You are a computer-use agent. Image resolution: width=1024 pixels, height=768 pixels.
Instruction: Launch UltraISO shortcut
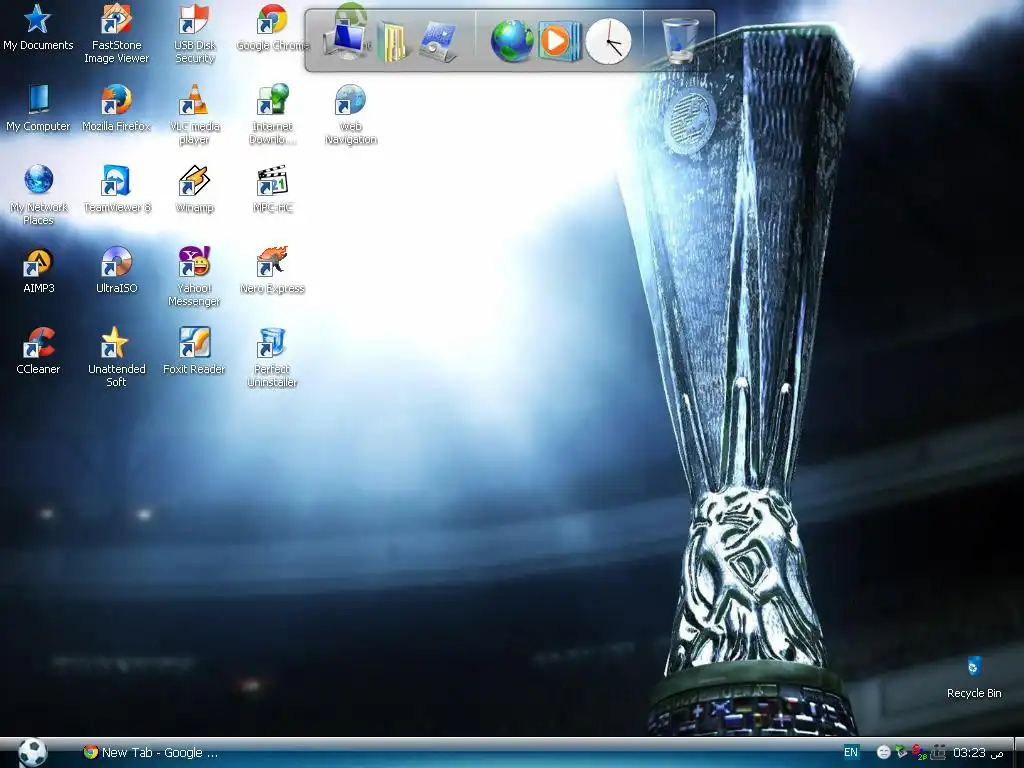(x=116, y=270)
